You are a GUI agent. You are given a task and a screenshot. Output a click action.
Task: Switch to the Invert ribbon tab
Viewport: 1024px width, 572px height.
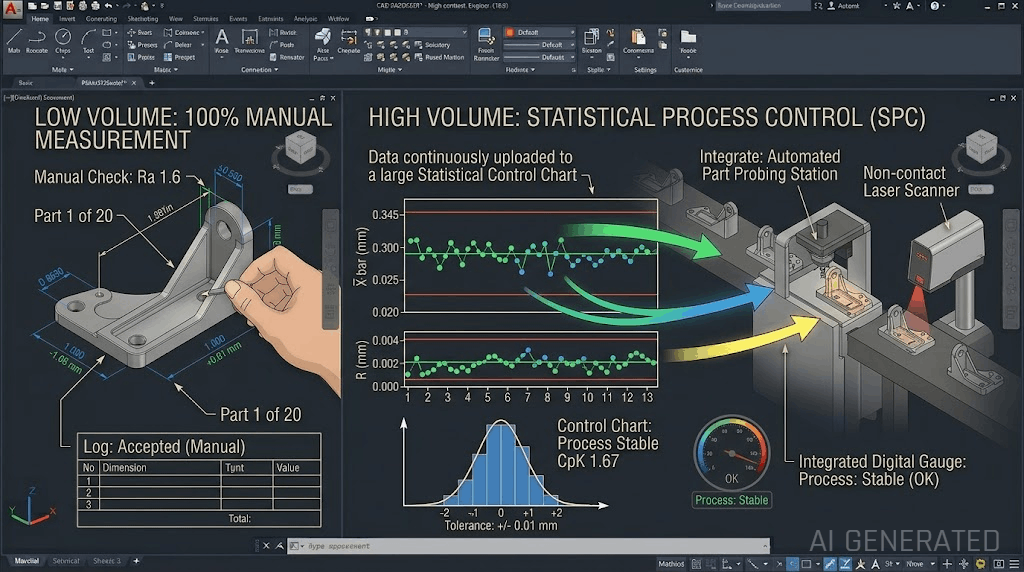pyautogui.click(x=67, y=19)
